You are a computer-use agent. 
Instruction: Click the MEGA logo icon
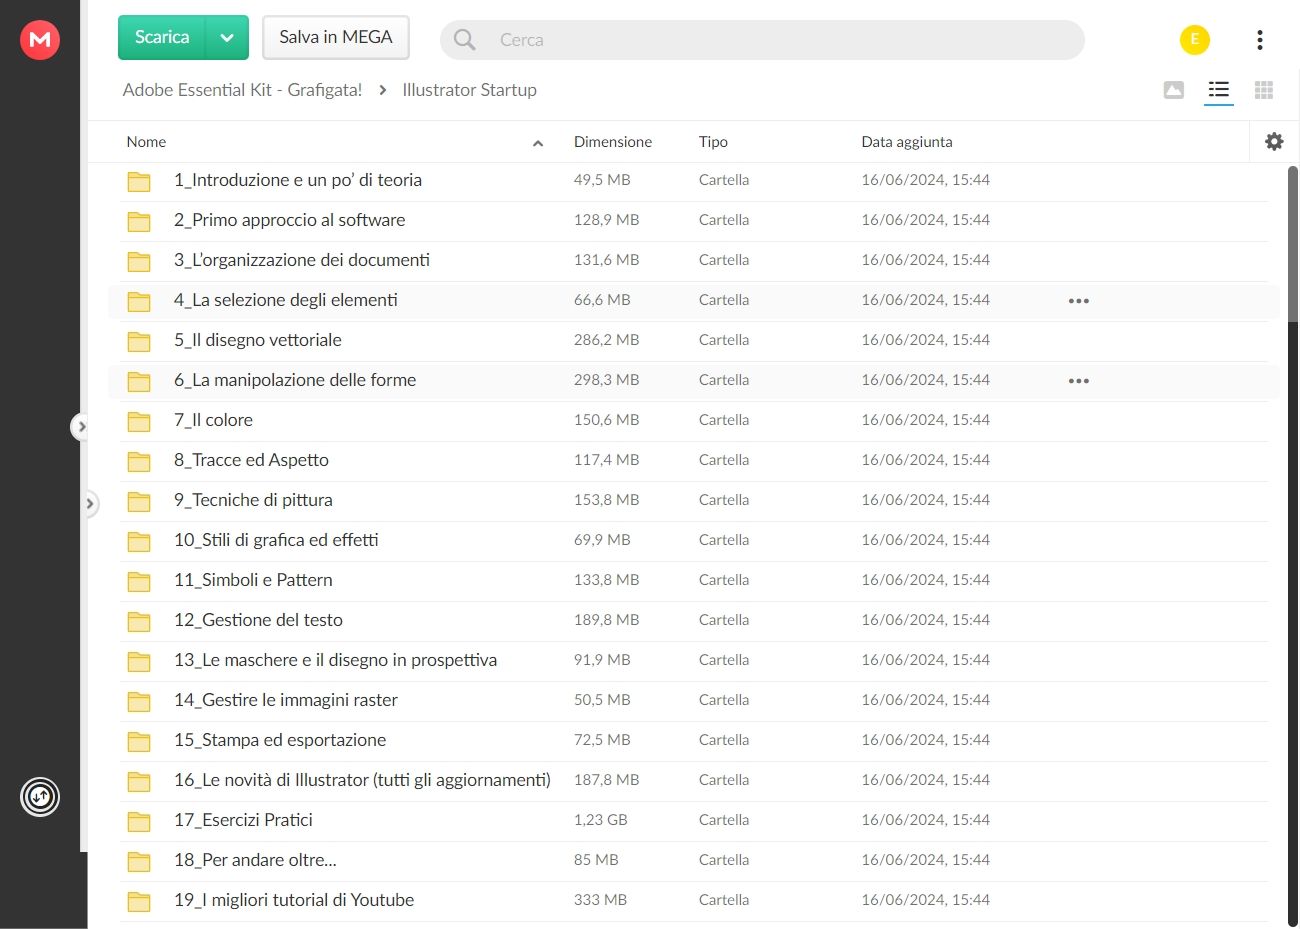coord(40,40)
